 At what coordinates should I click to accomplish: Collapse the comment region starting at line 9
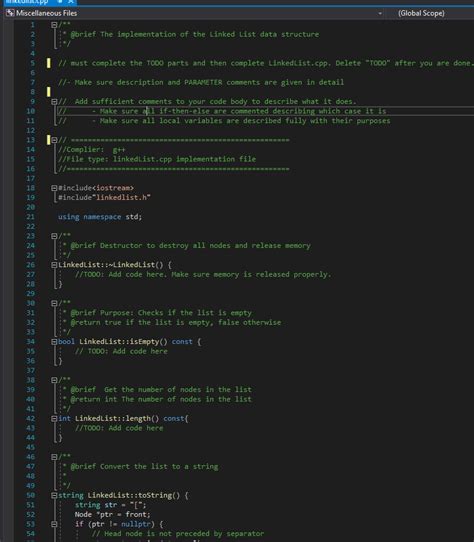54,101
